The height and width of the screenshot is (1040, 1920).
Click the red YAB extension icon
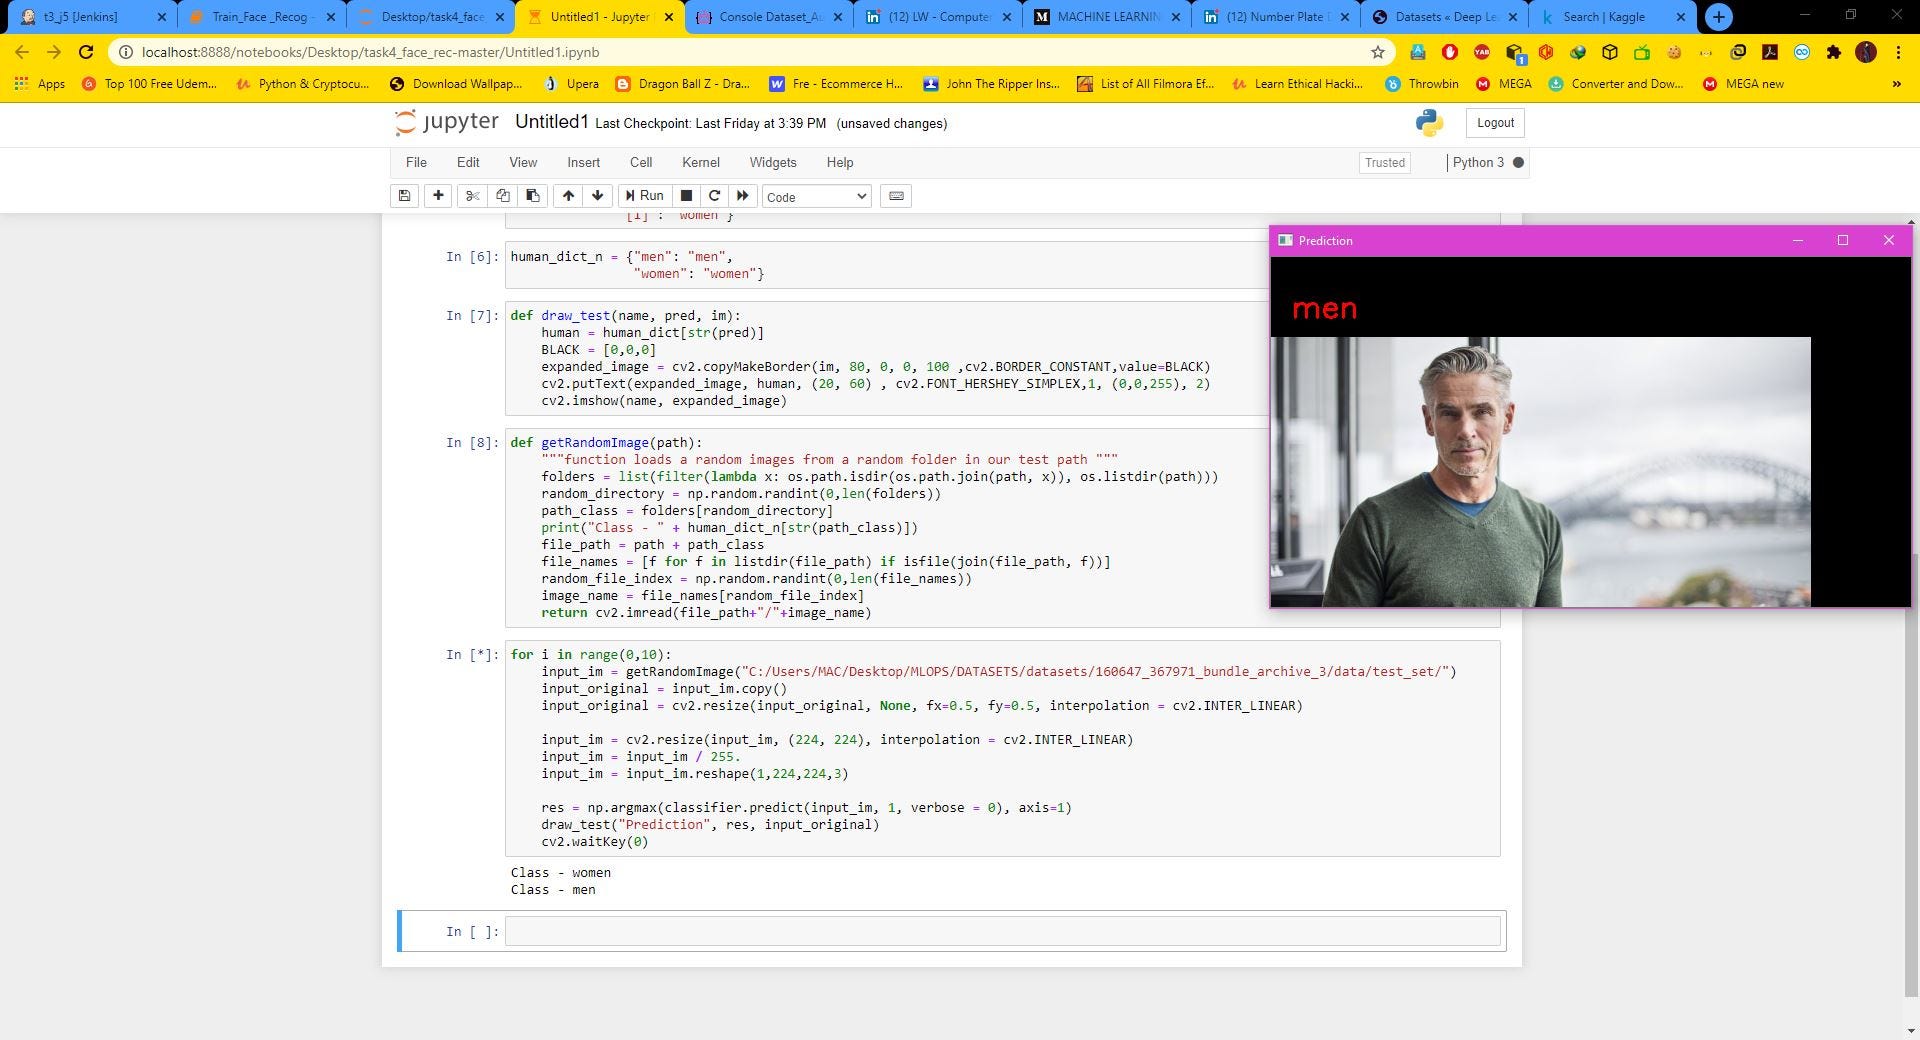tap(1482, 52)
